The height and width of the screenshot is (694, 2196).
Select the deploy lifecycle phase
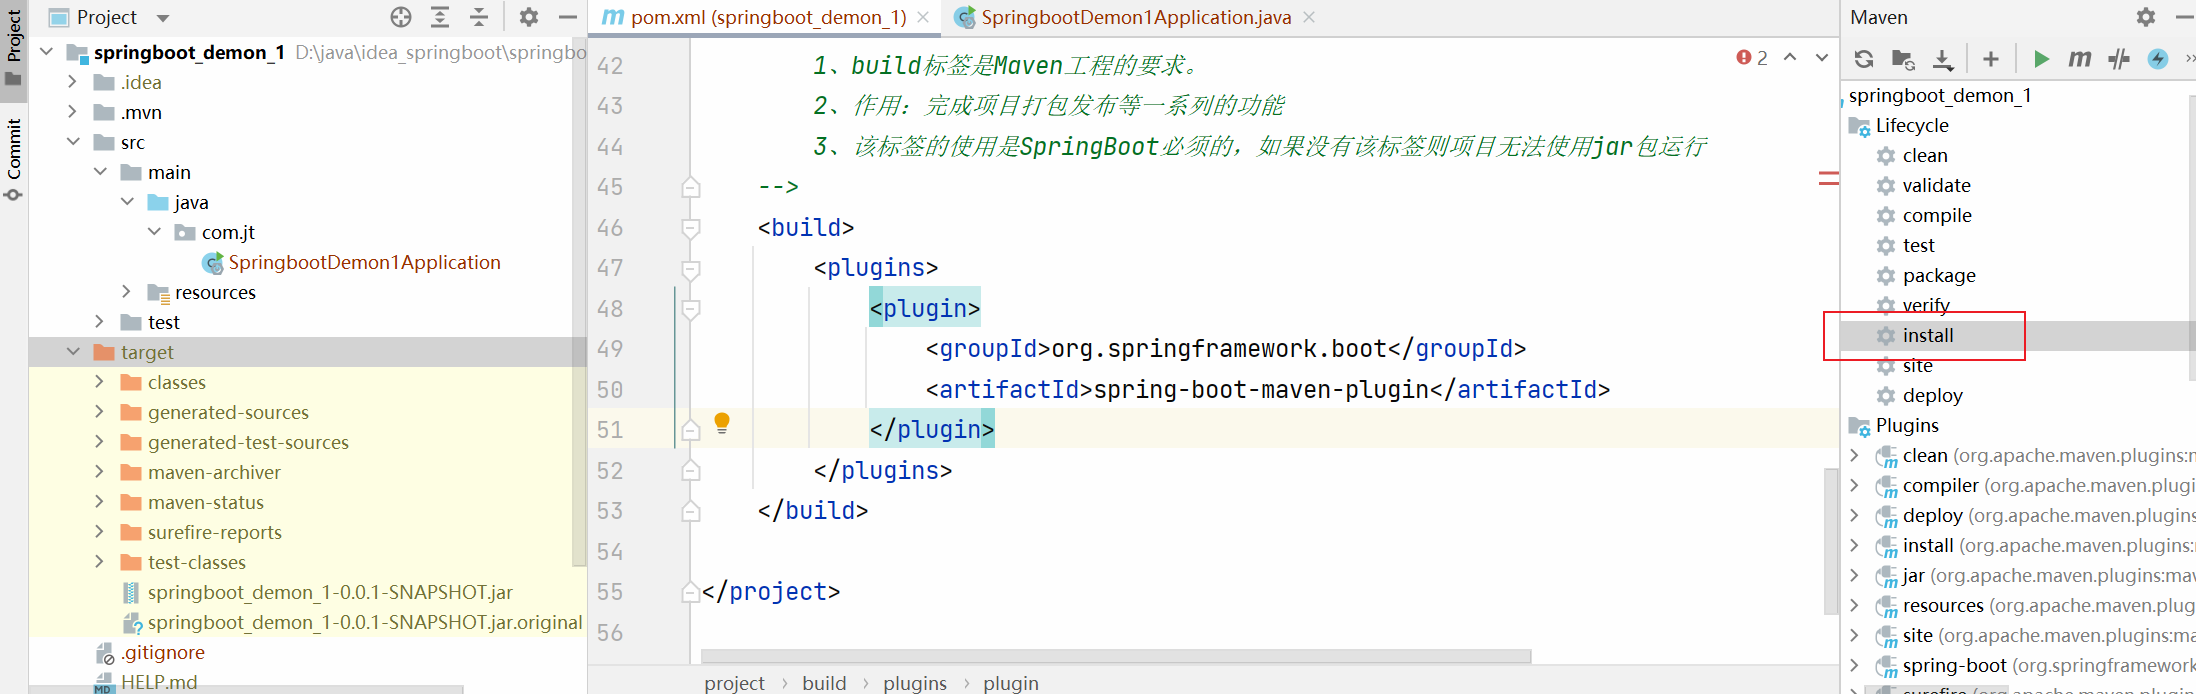(x=1932, y=395)
